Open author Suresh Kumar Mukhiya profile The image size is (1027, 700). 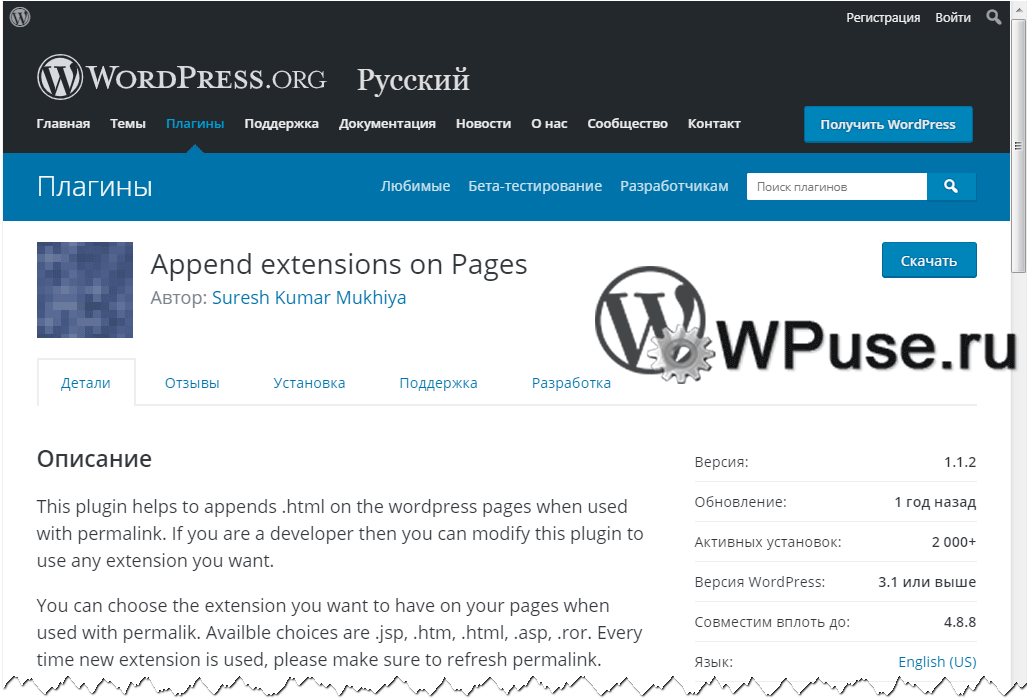pos(309,297)
